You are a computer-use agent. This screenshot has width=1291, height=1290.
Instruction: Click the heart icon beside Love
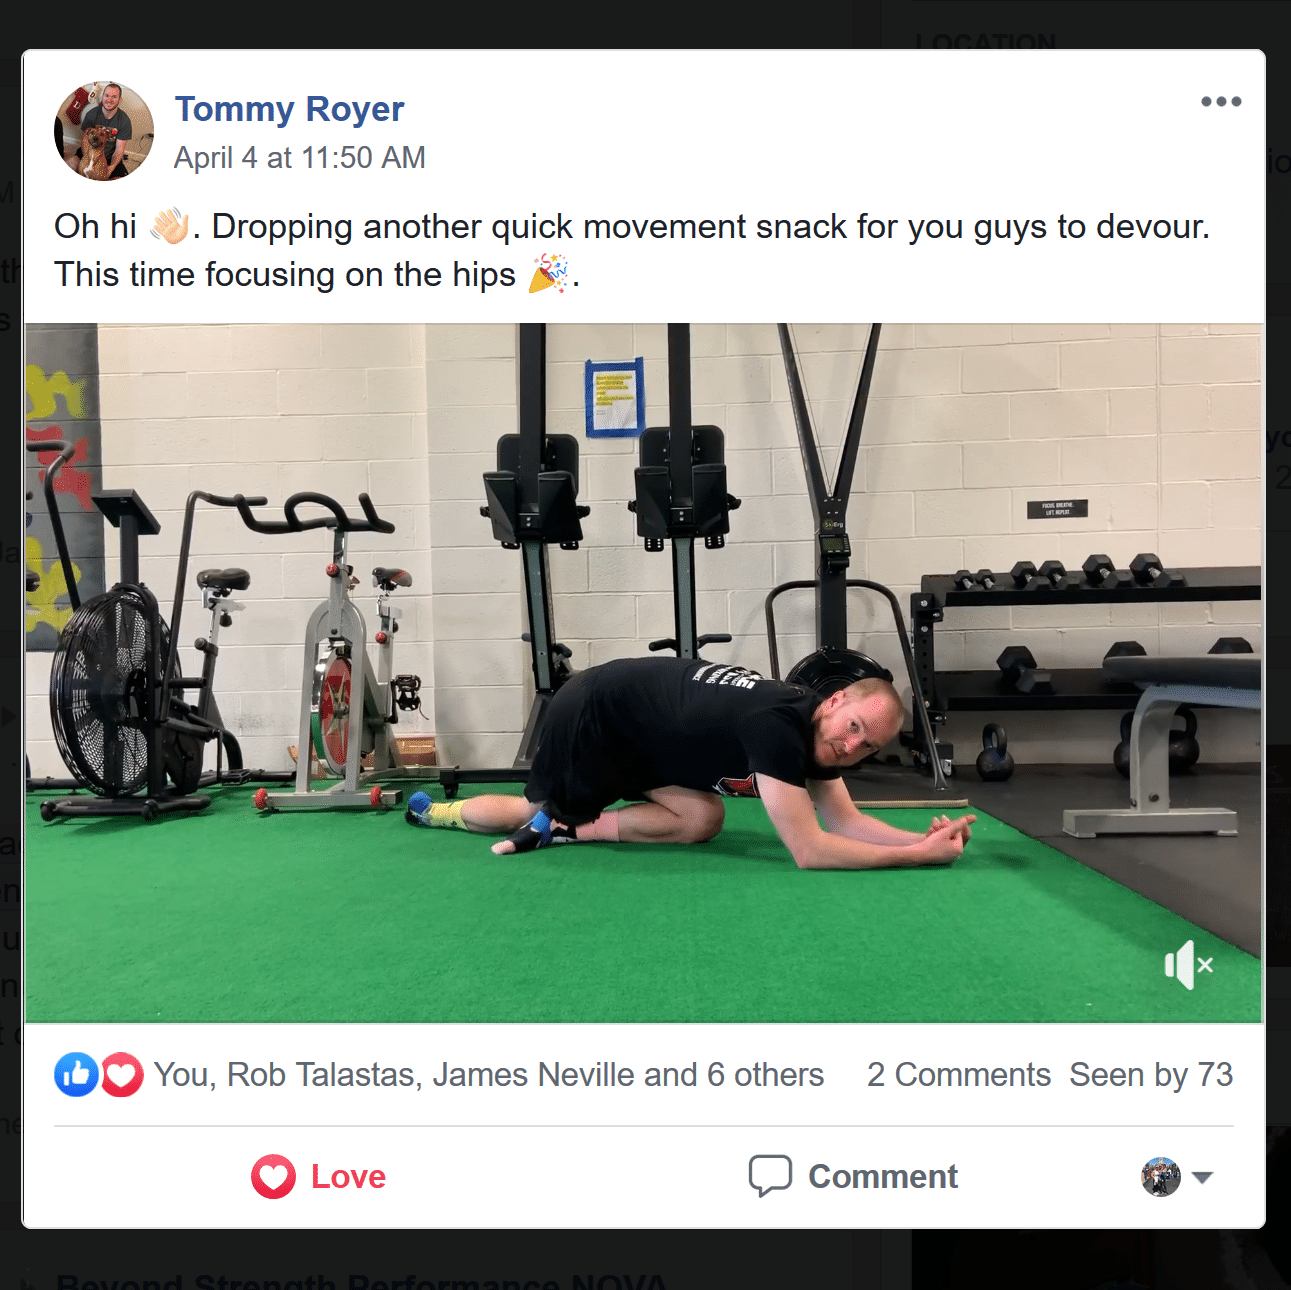pos(273,1177)
